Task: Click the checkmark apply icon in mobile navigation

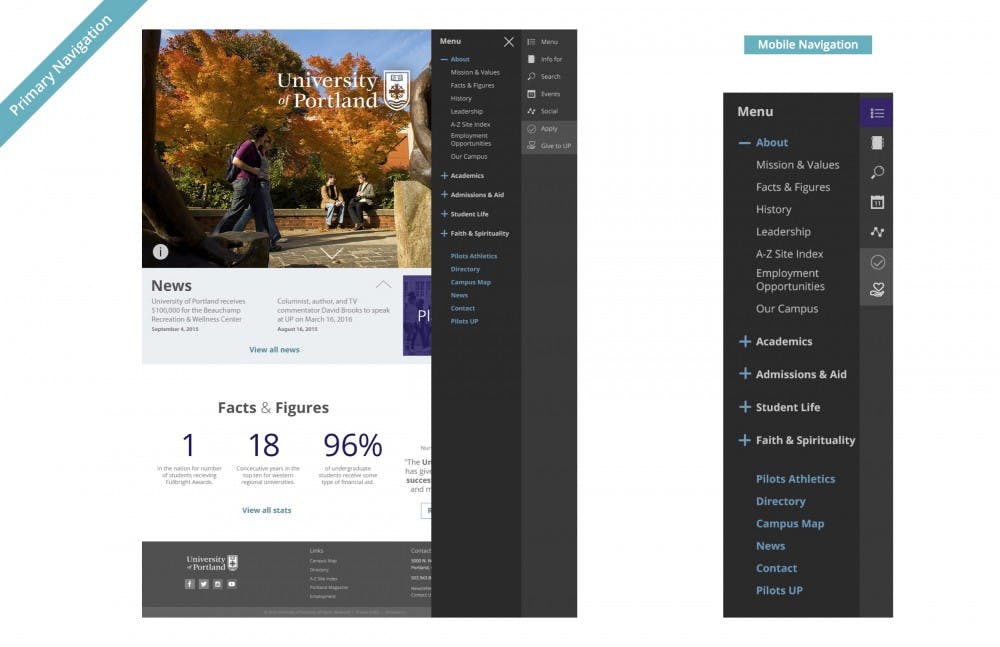Action: (x=877, y=262)
